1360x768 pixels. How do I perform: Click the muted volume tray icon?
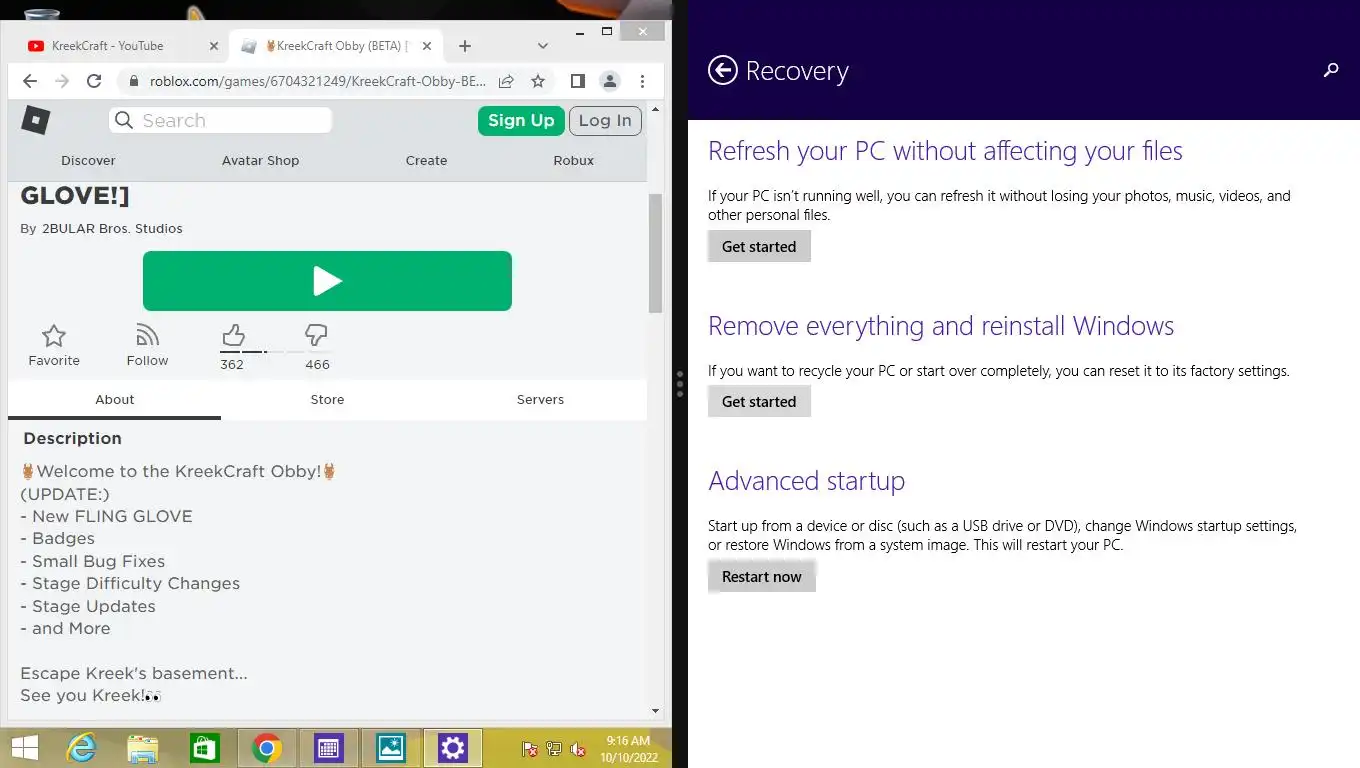tap(578, 748)
